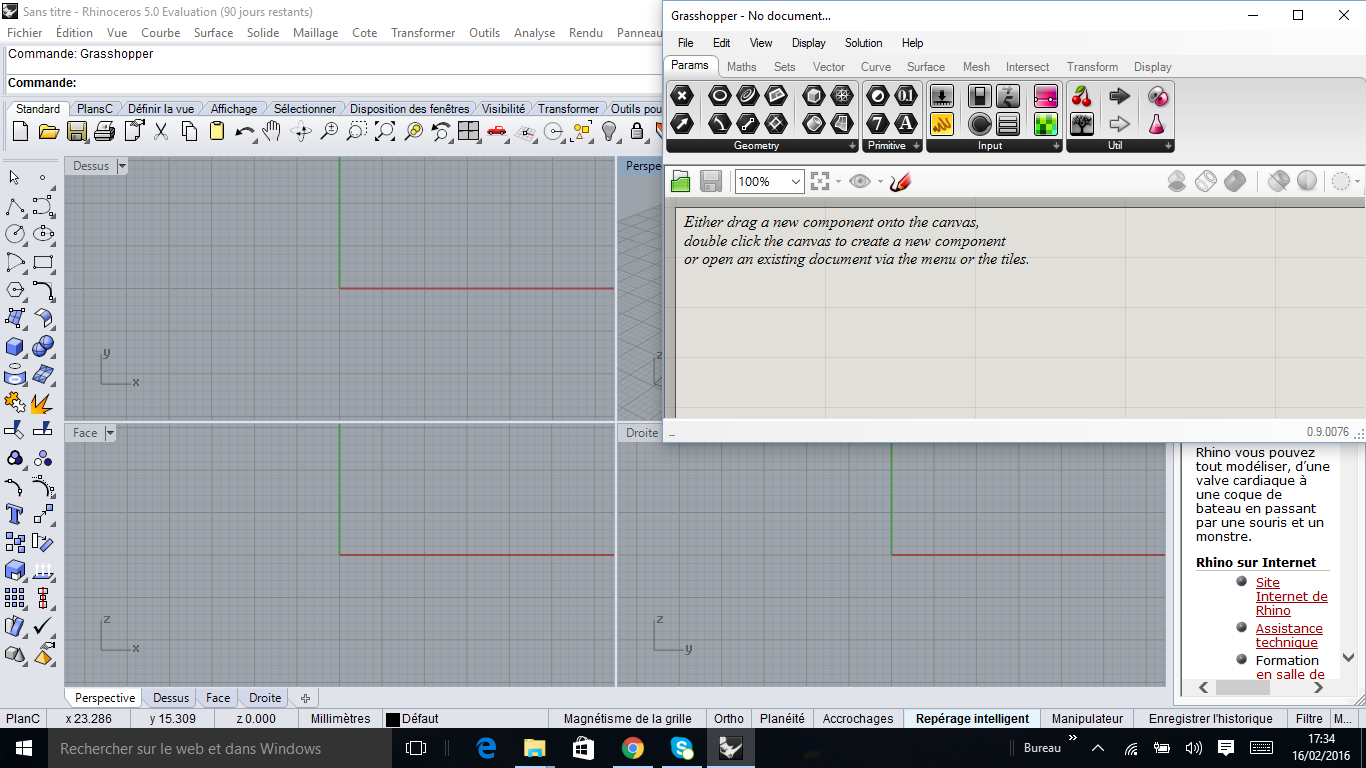Click the Point parameter icon in Grasshopper Geometry
Image resolution: width=1366 pixels, height=768 pixels.
click(681, 96)
